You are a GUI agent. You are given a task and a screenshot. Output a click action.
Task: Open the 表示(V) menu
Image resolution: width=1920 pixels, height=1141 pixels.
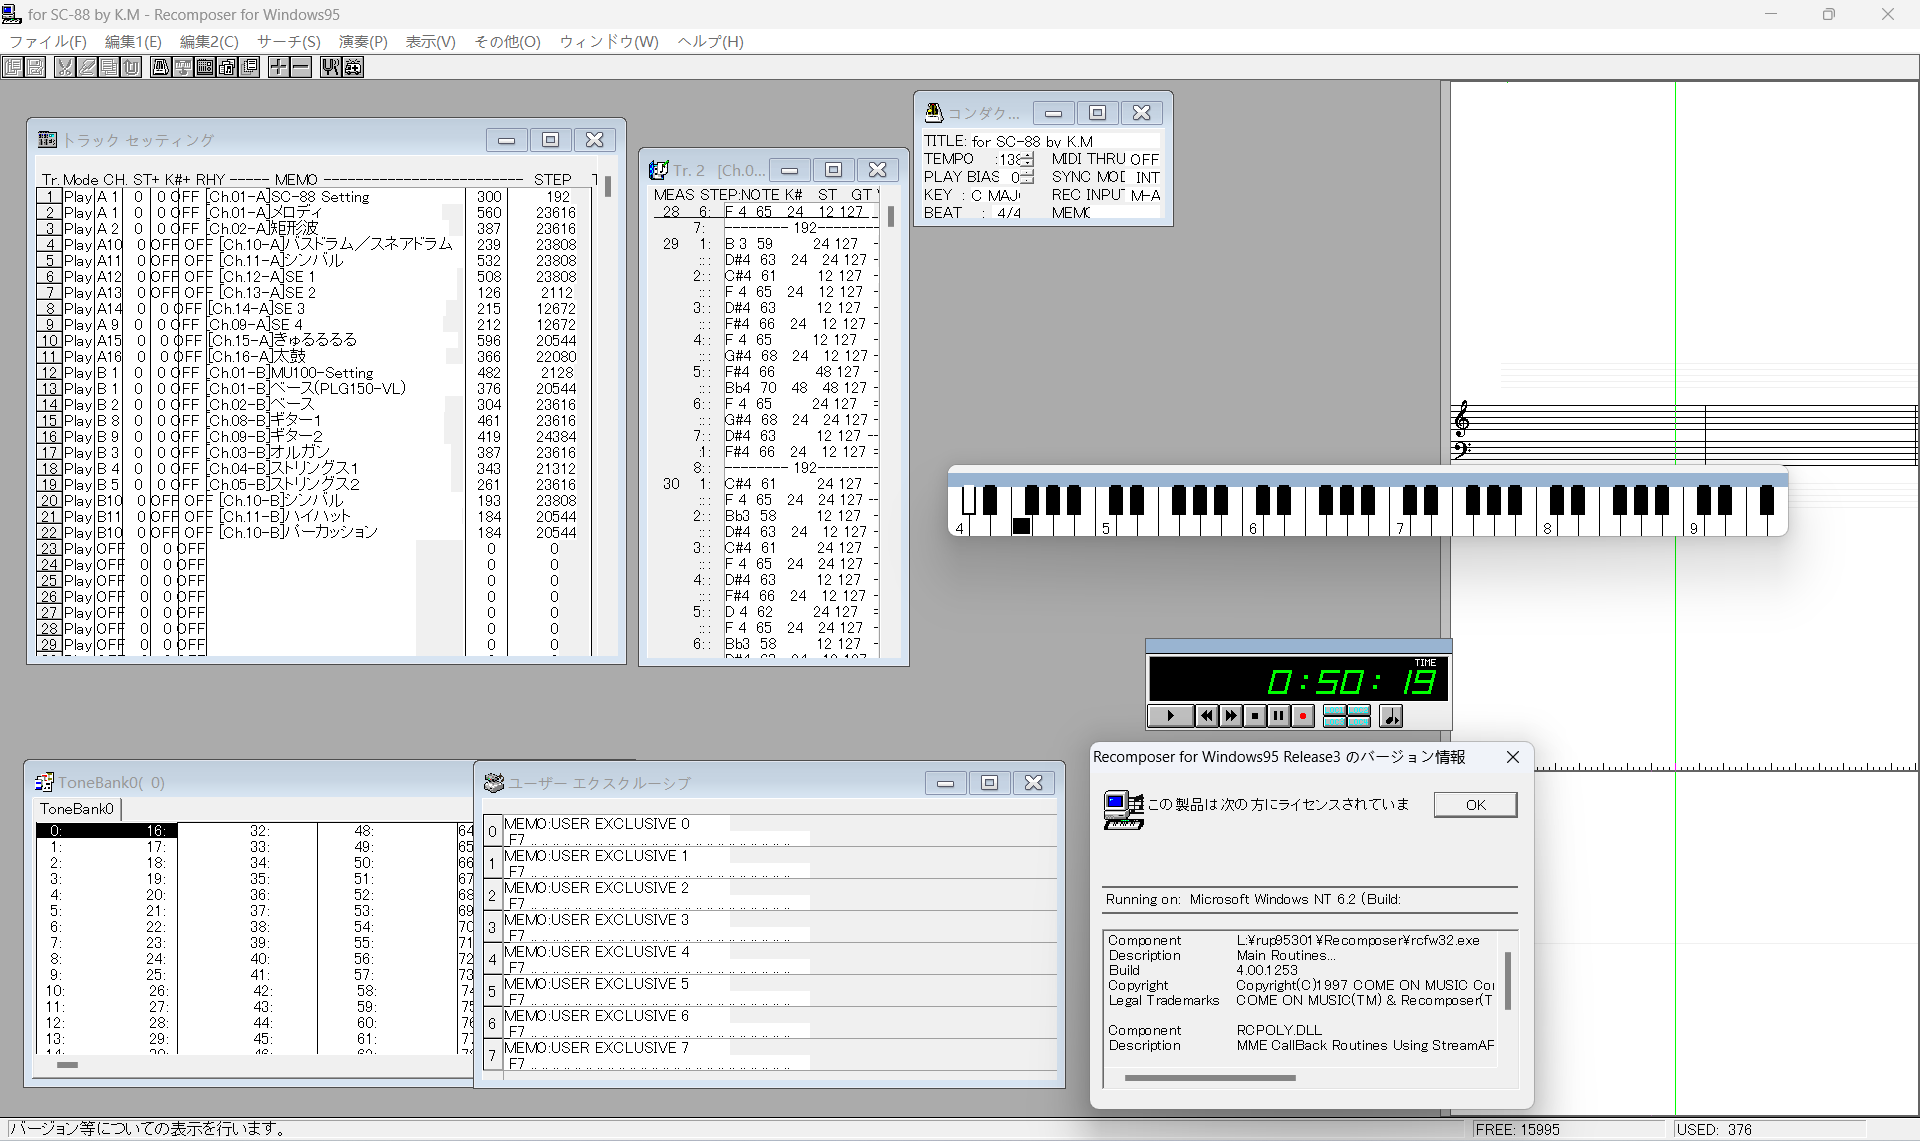pos(430,41)
